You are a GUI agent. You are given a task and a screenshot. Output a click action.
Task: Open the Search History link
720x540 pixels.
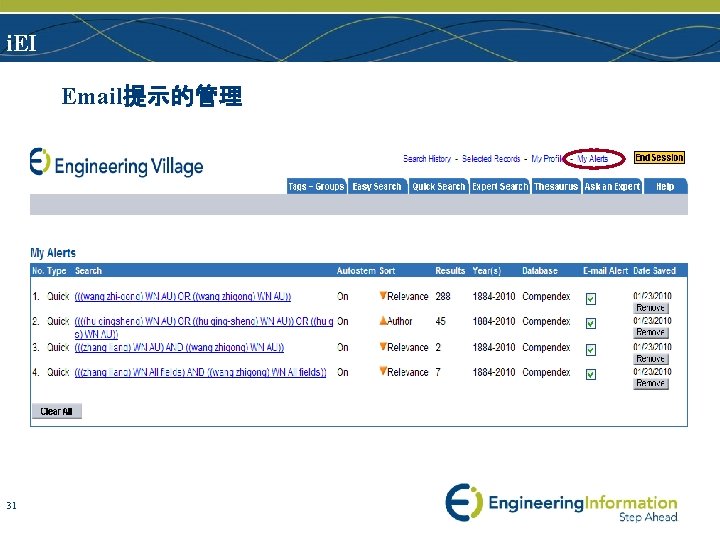click(x=427, y=158)
